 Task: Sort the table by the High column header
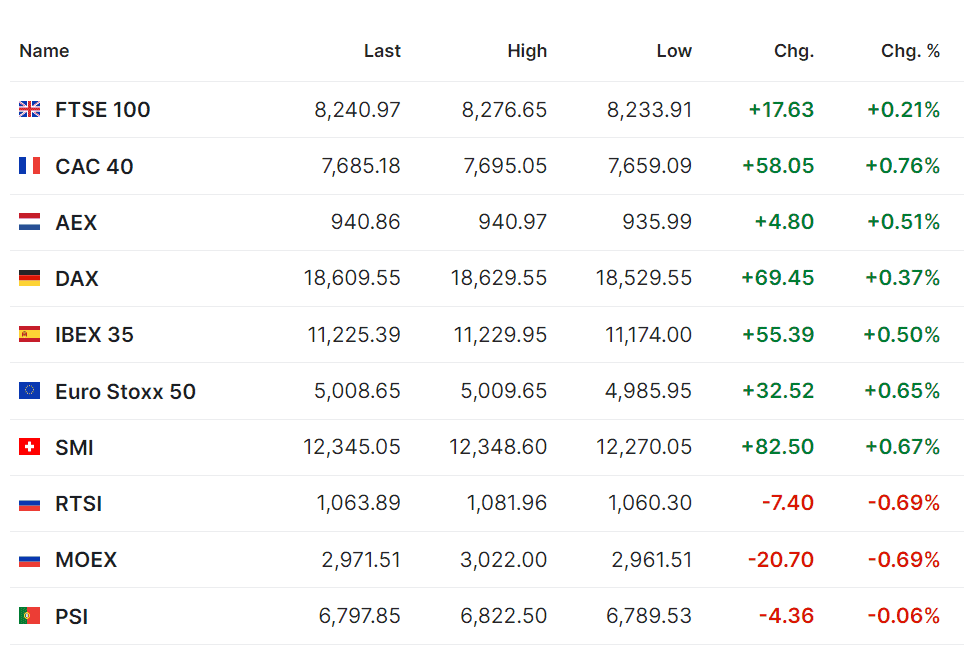pos(527,51)
